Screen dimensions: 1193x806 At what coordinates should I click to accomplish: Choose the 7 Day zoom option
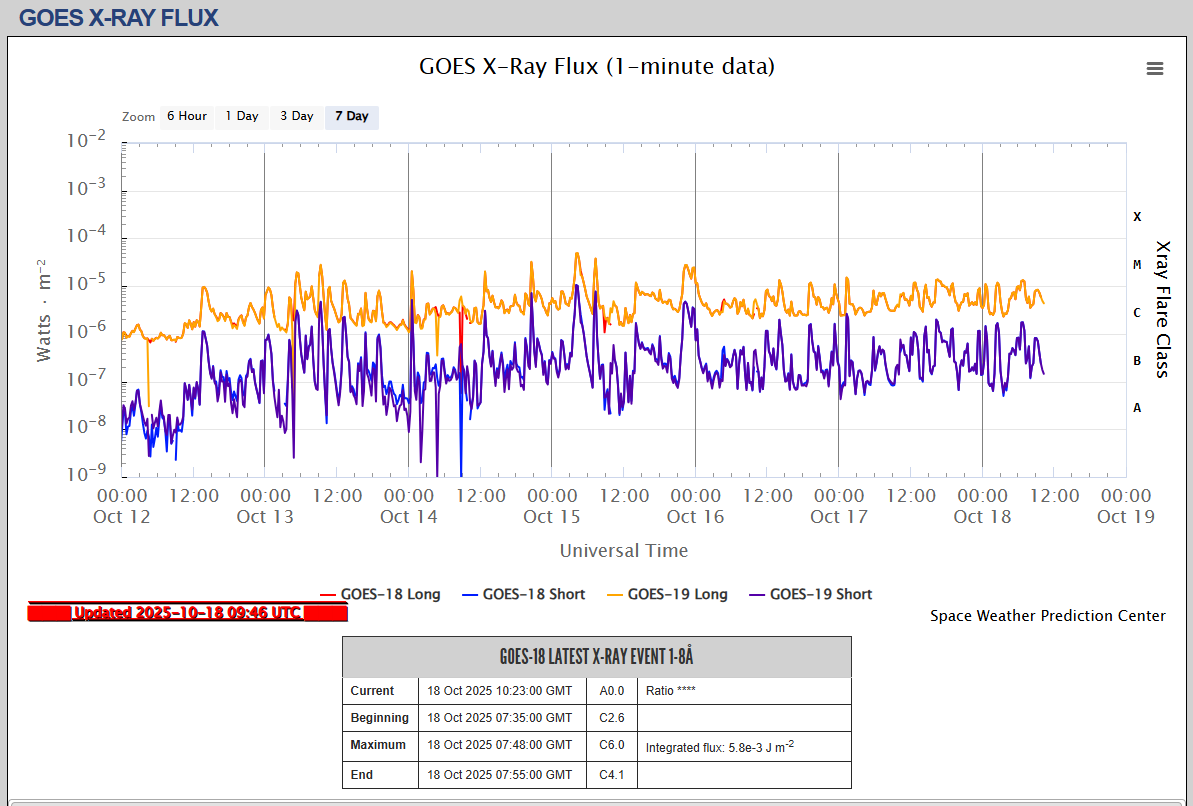click(x=351, y=116)
